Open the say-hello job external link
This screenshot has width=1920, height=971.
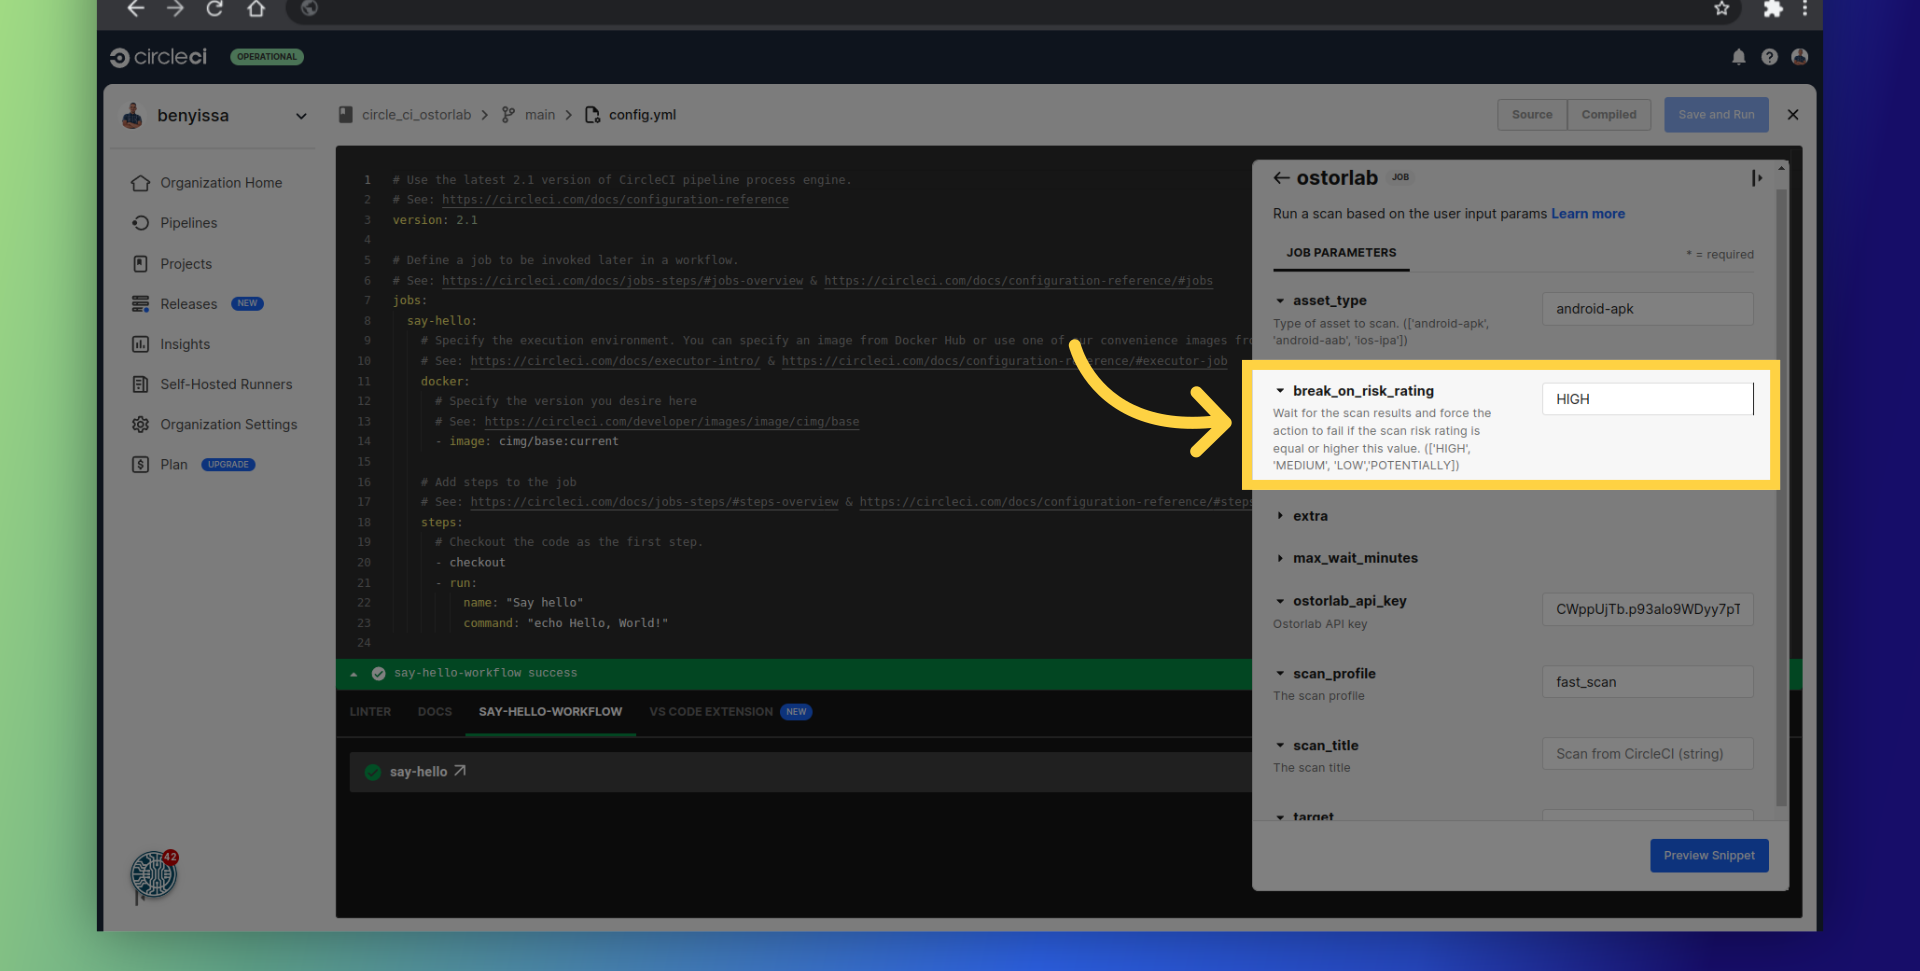pyautogui.click(x=460, y=771)
